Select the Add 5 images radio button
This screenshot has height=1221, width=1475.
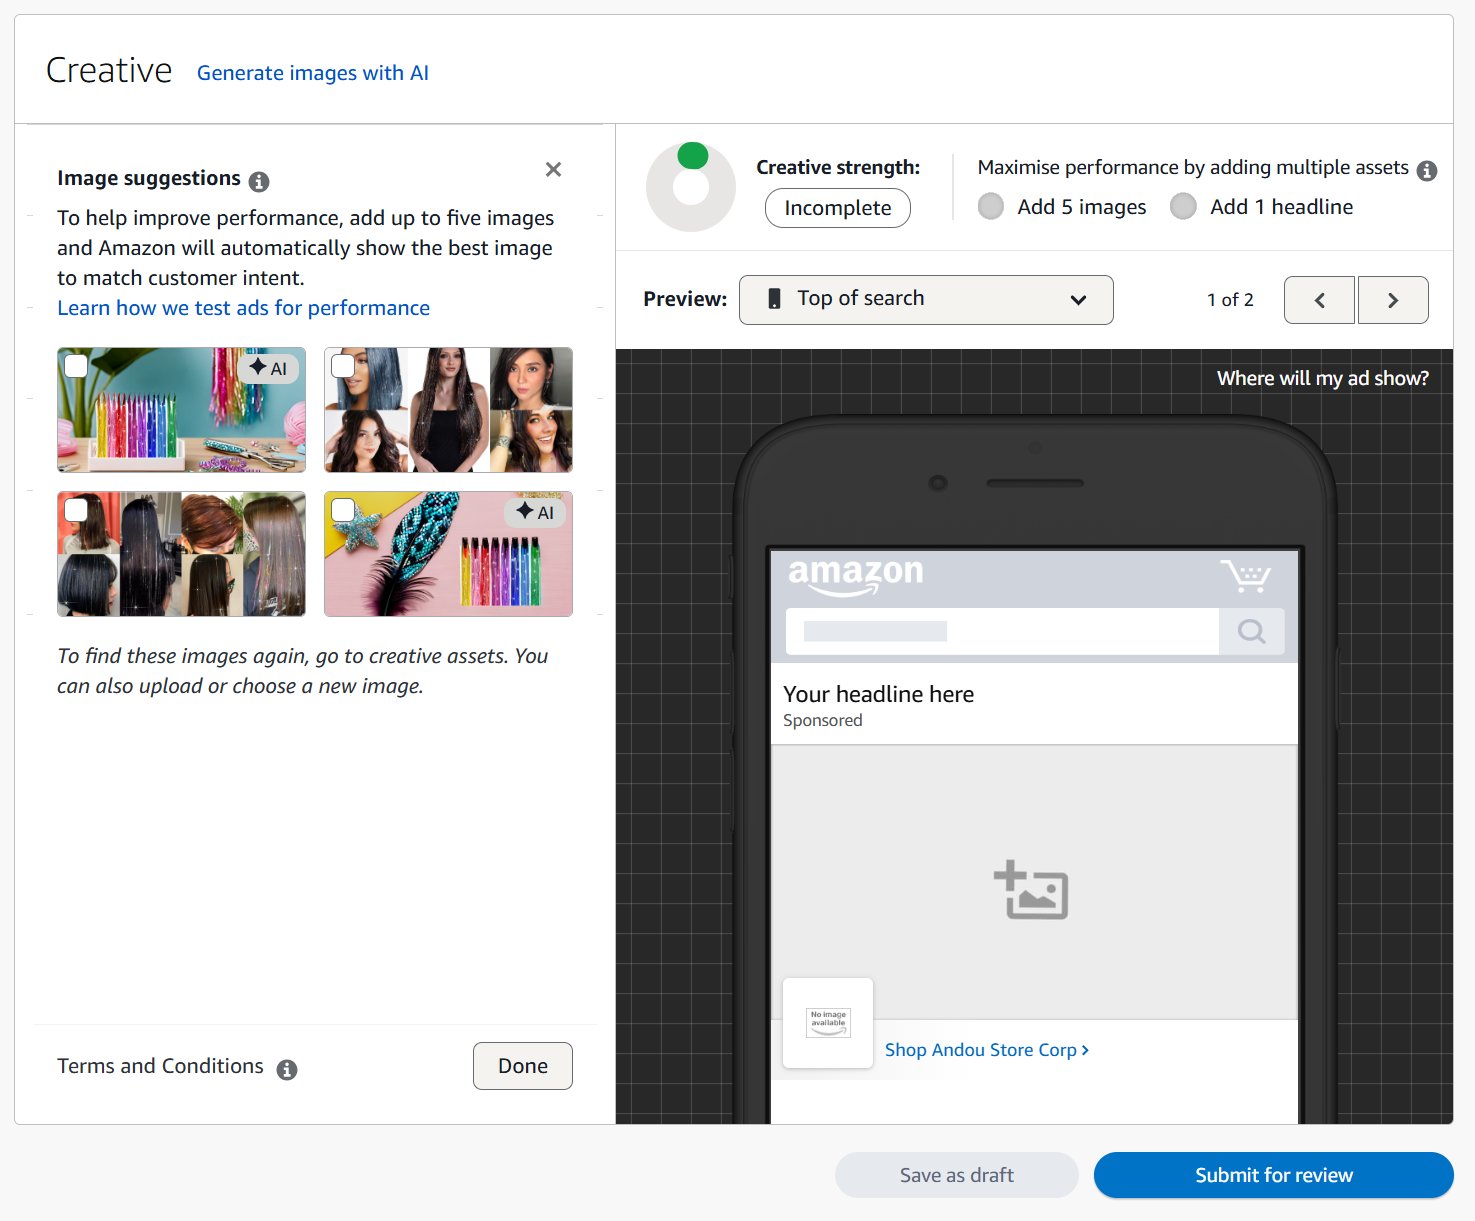tap(991, 206)
